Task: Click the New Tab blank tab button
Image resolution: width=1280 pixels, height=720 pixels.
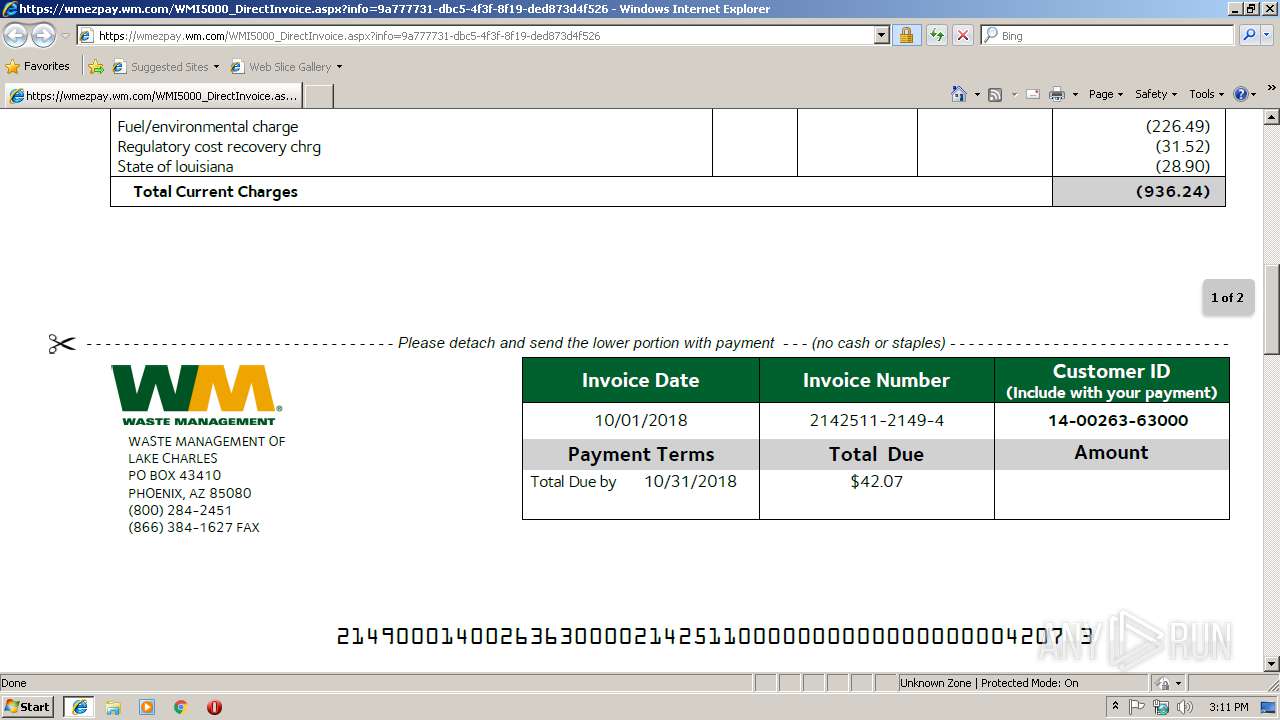Action: pos(318,96)
